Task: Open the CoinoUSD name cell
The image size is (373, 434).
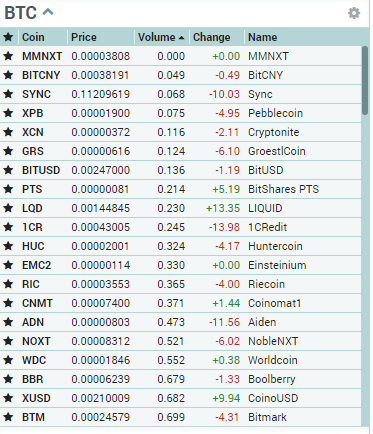Action: click(x=273, y=398)
